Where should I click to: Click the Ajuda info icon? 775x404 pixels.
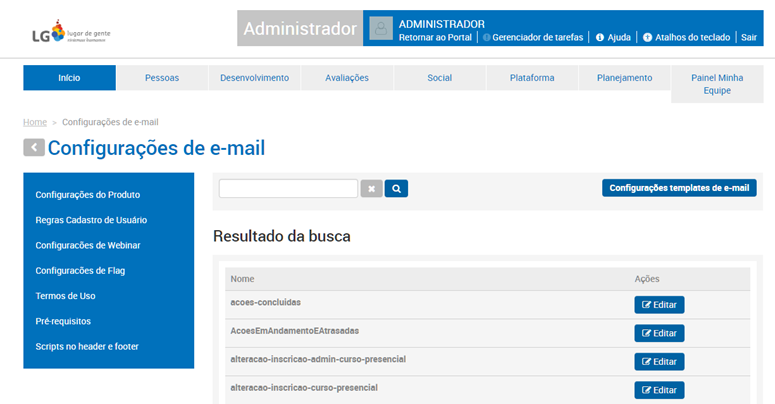600,38
